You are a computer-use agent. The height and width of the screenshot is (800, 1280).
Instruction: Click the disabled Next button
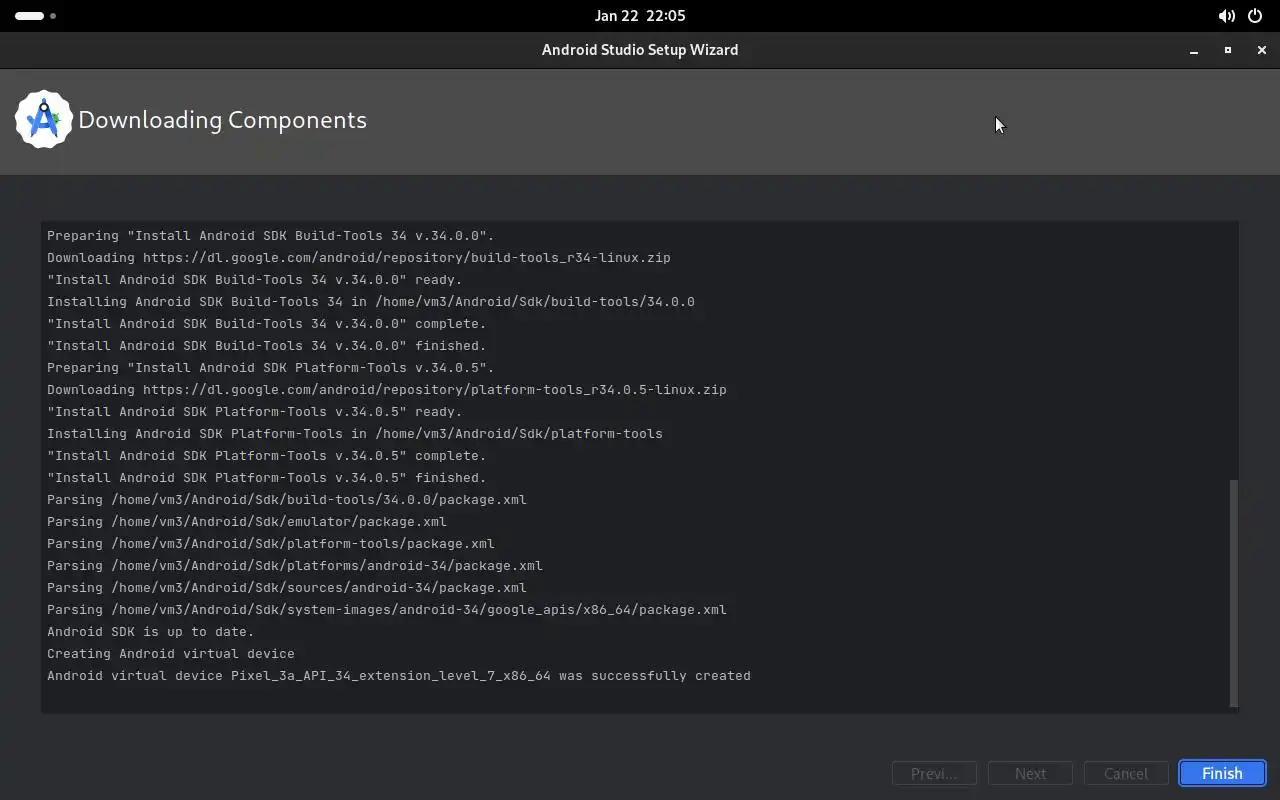(1030, 773)
